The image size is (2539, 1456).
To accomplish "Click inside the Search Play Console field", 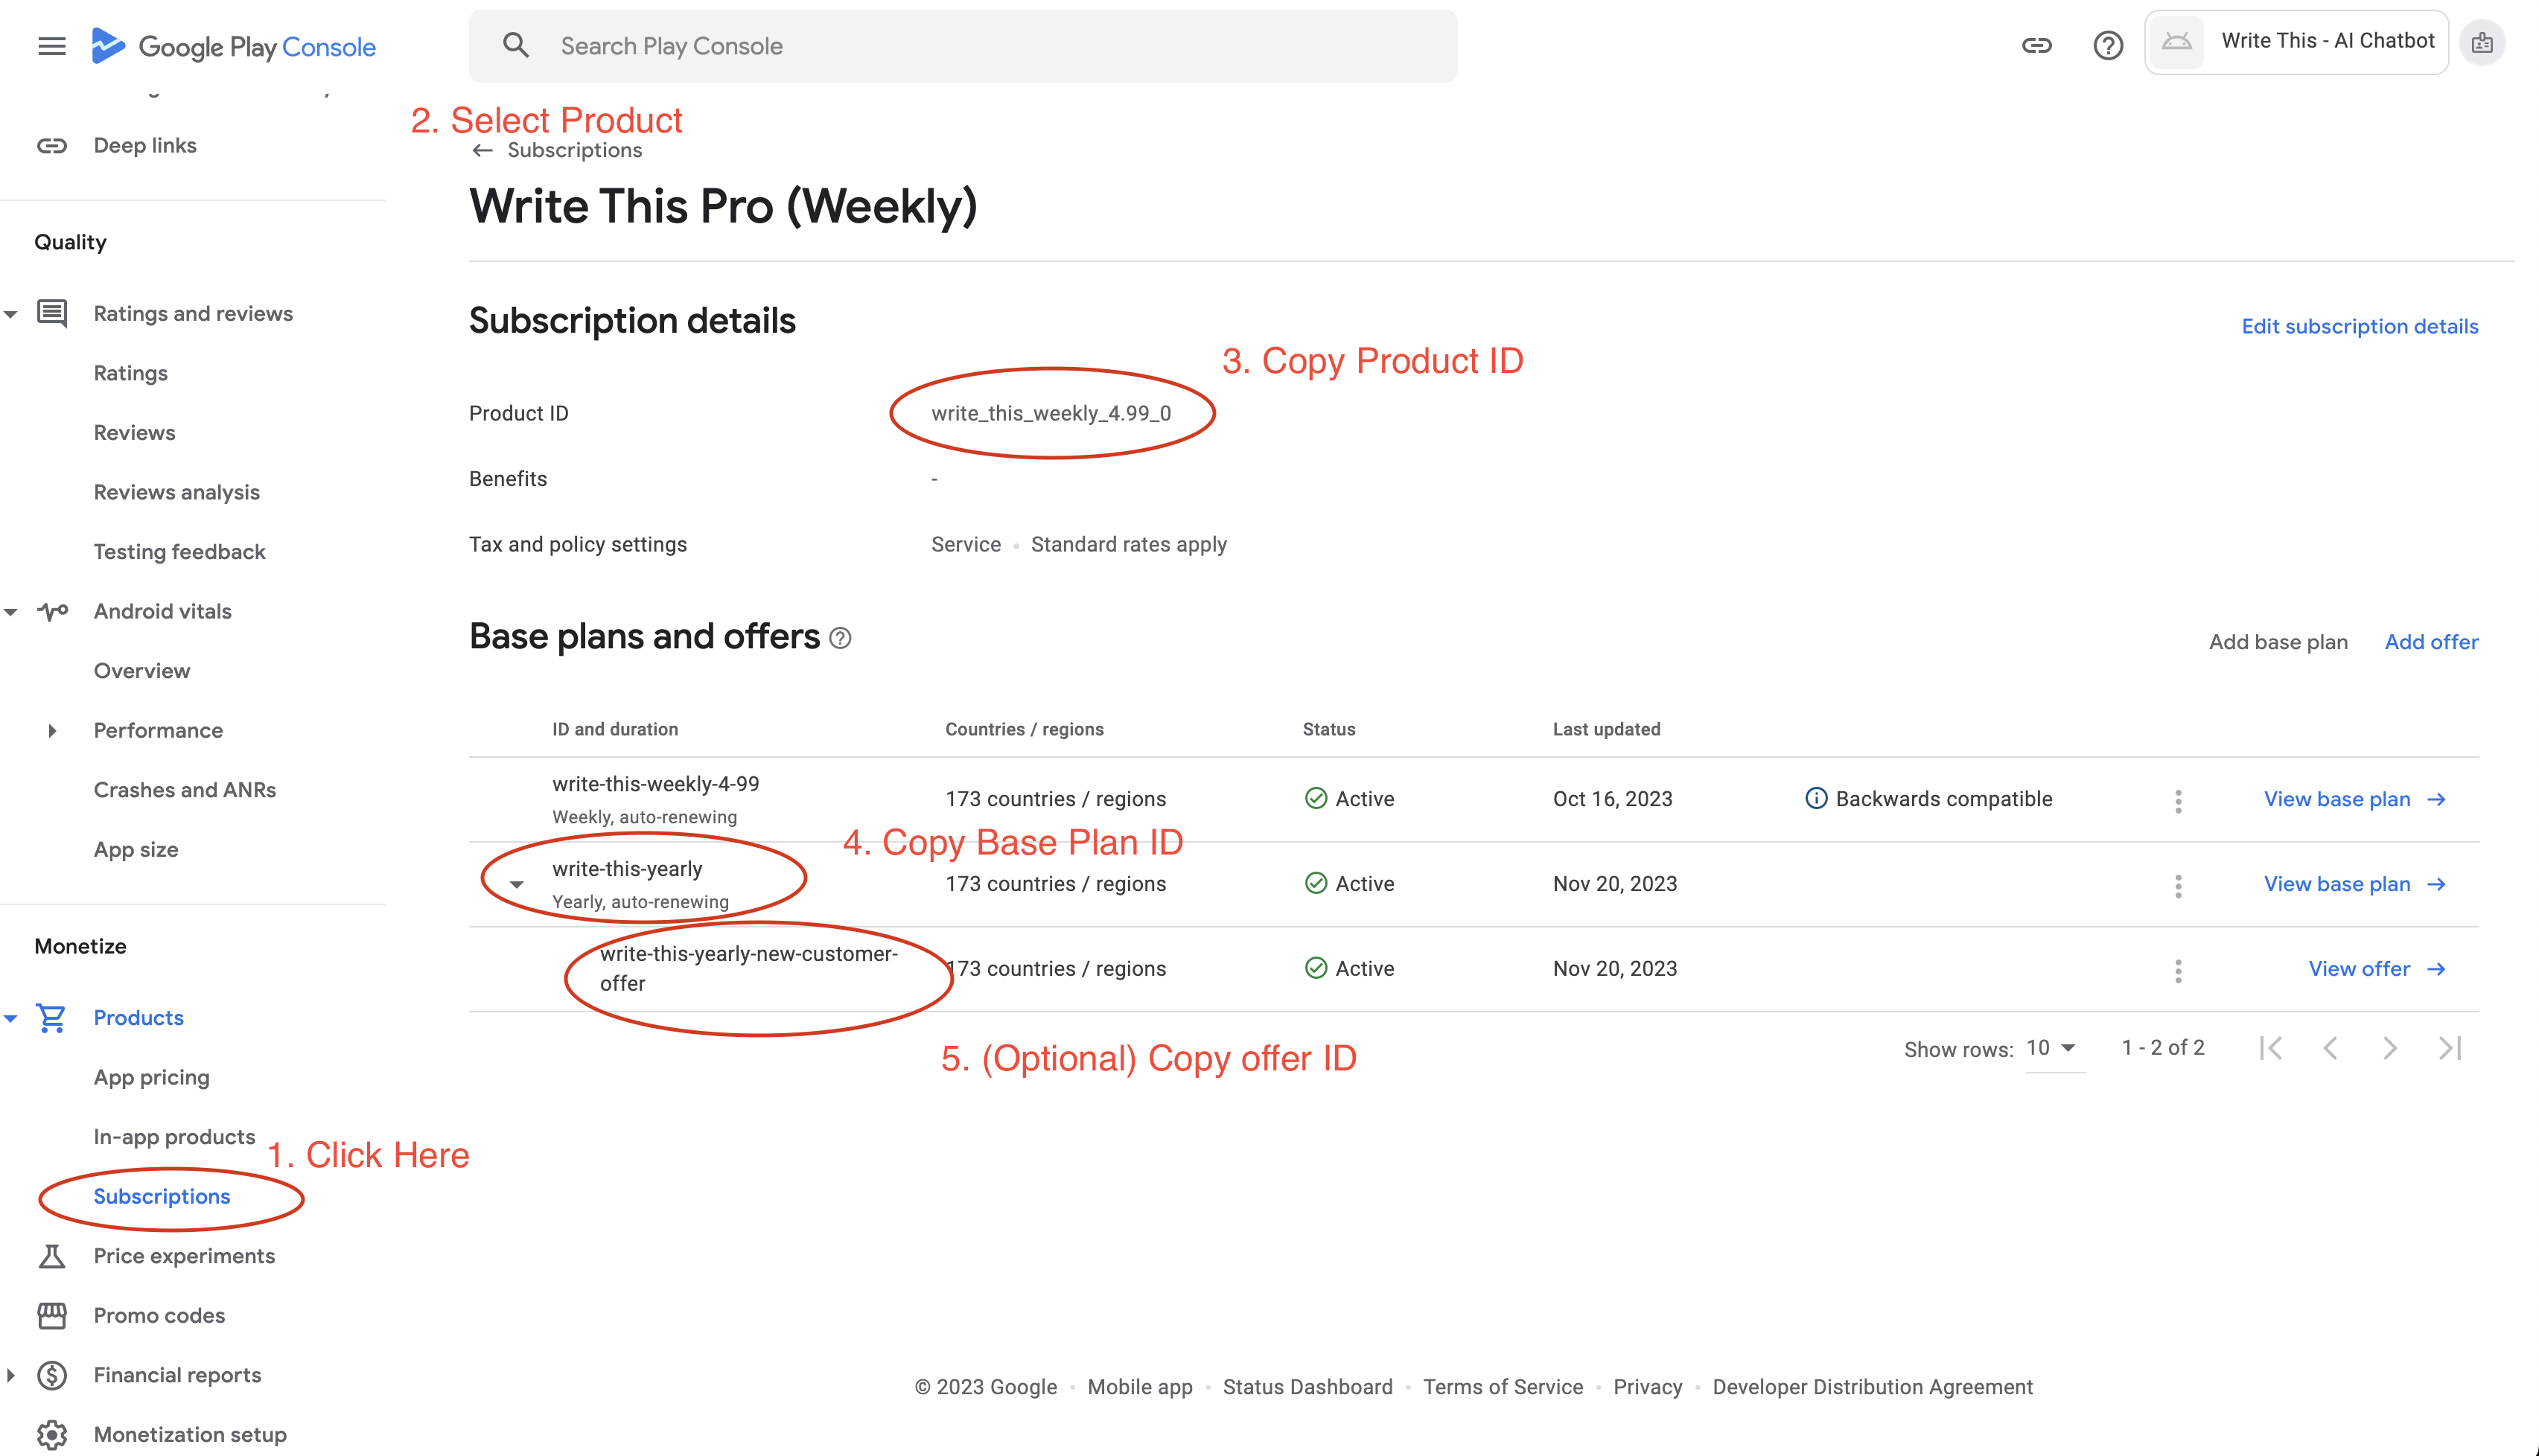I will [960, 45].
